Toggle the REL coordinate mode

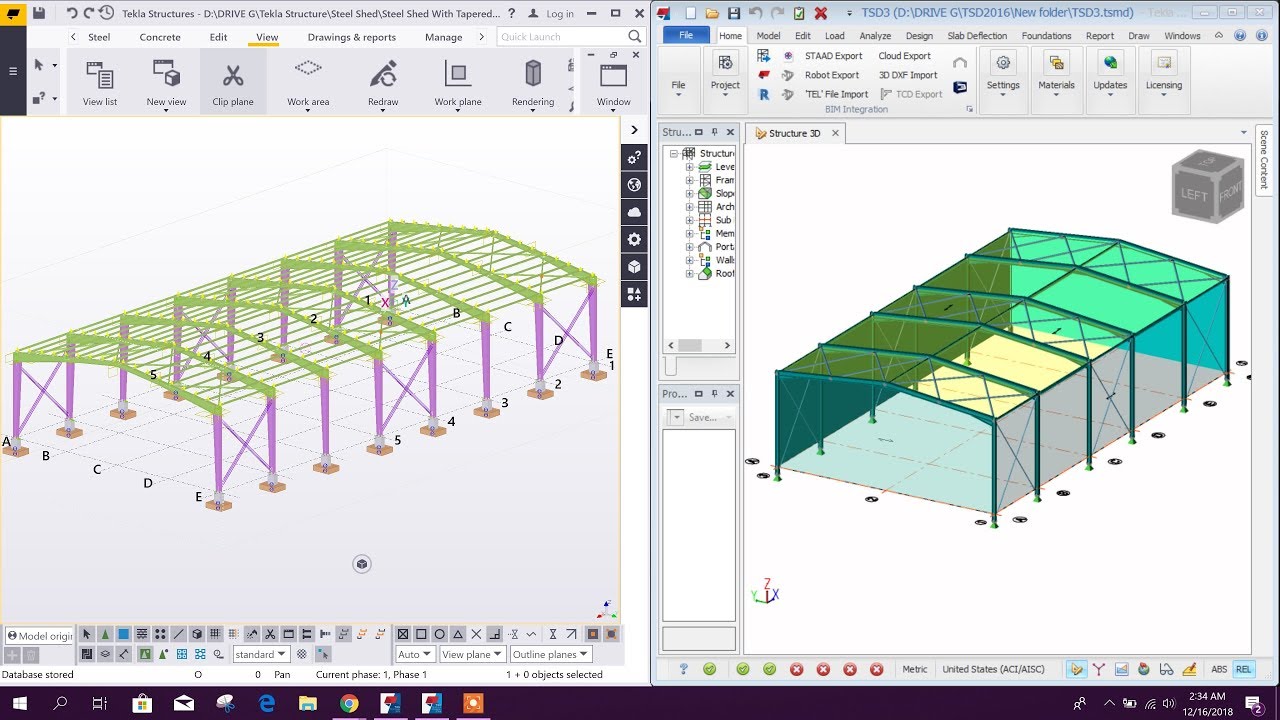[1243, 669]
